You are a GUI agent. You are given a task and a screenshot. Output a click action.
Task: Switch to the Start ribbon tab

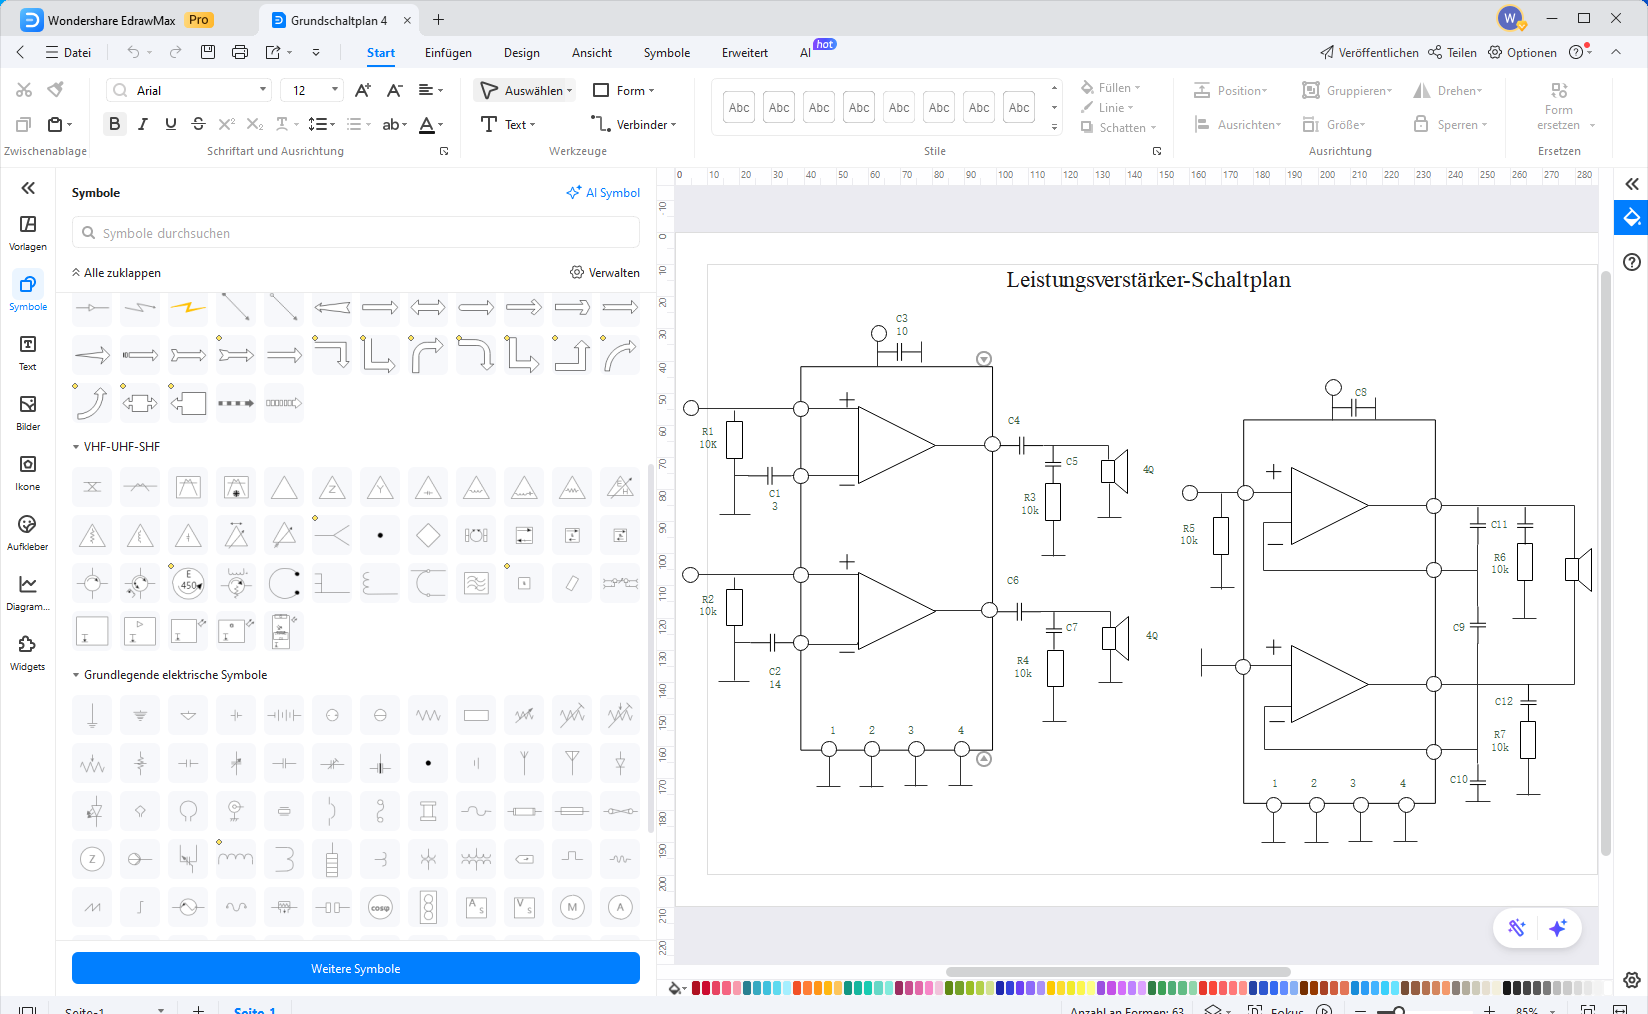point(381,53)
